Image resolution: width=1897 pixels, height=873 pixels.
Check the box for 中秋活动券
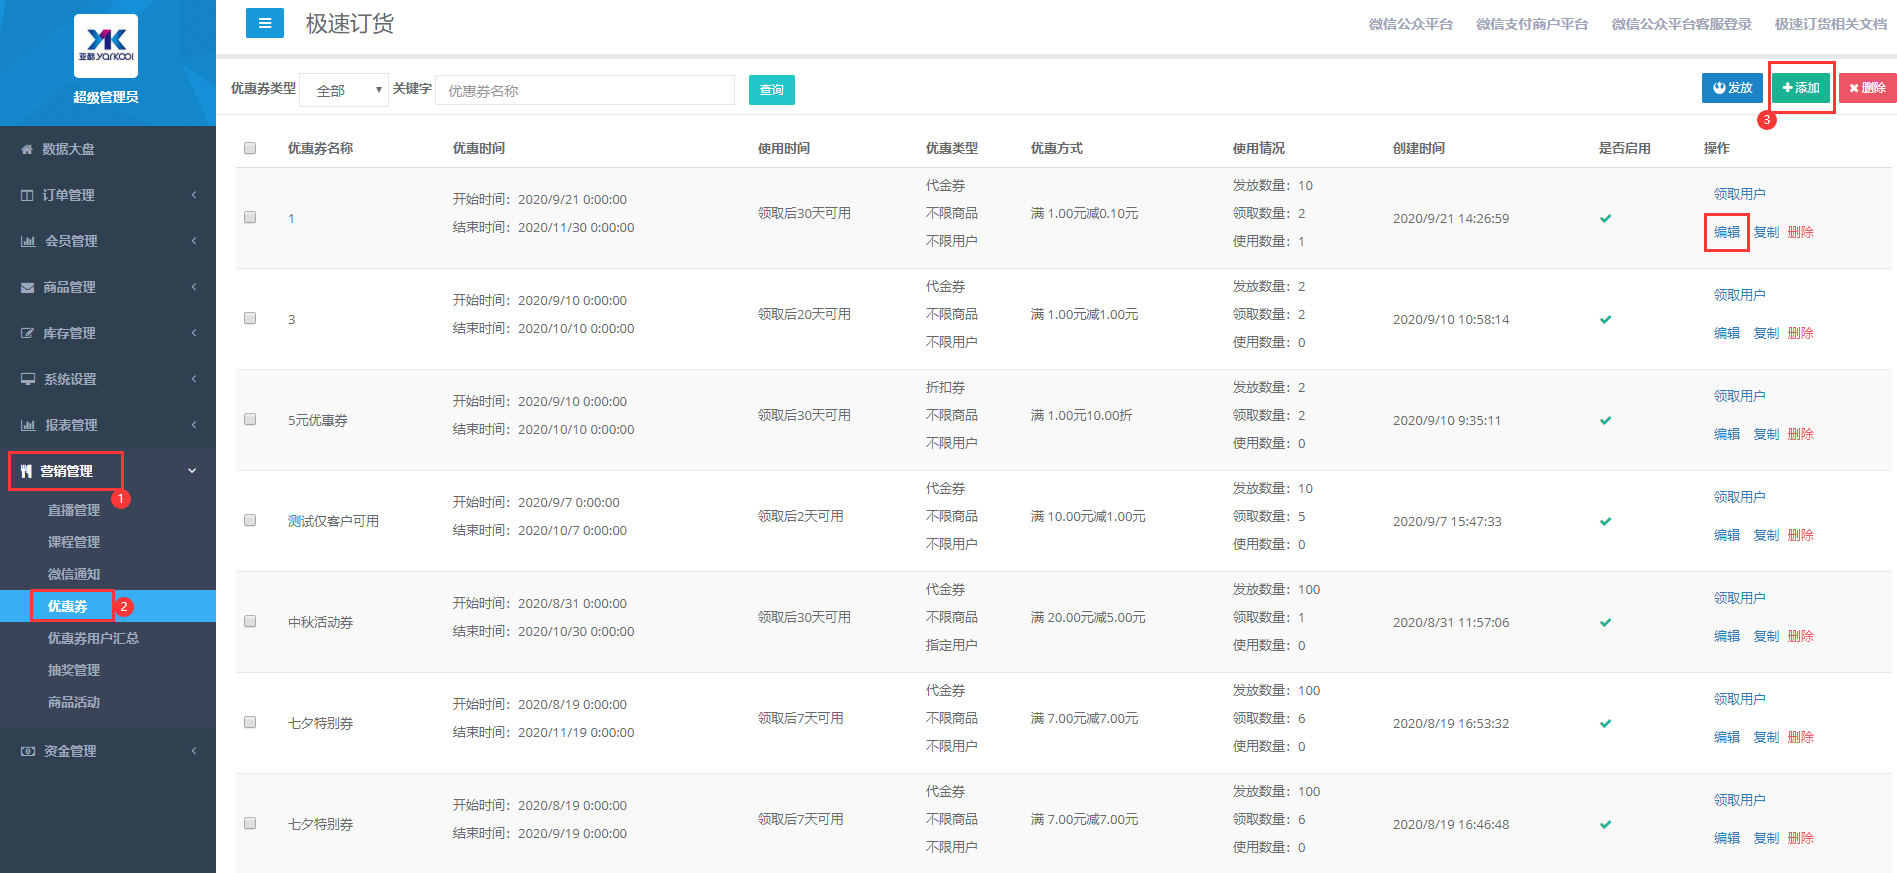[x=250, y=621]
